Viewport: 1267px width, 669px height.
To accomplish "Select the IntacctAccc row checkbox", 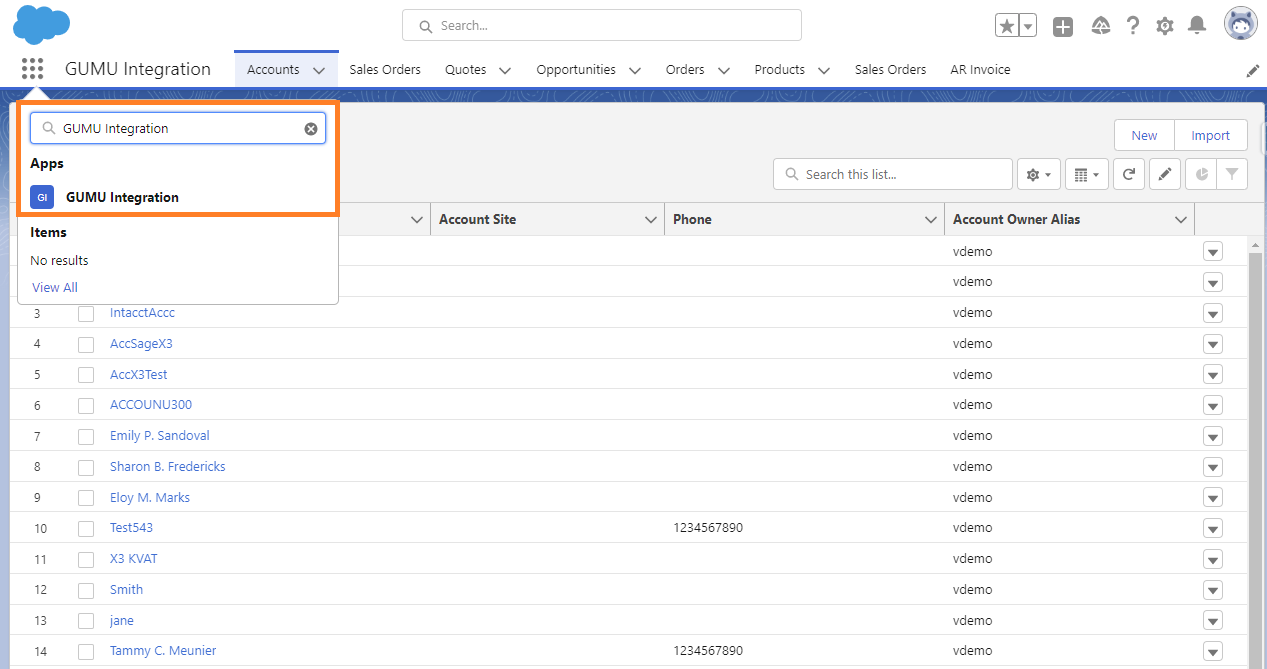I will click(86, 313).
